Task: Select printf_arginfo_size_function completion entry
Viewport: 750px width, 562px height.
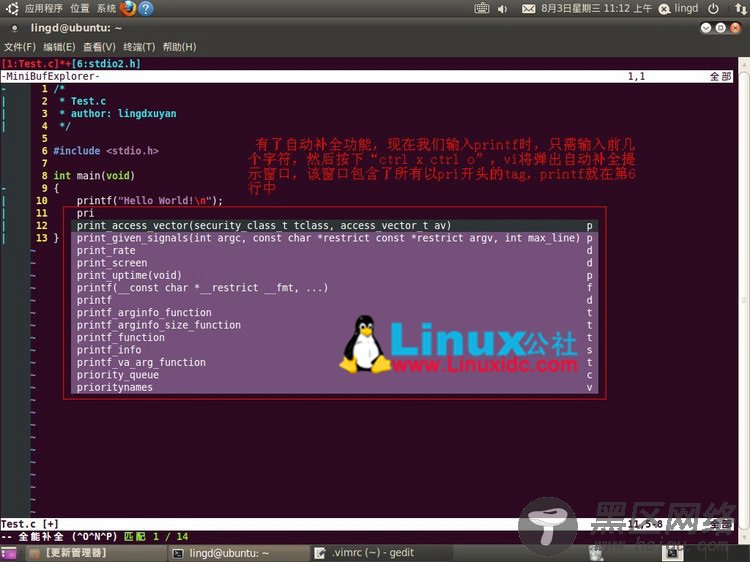Action: (x=334, y=325)
